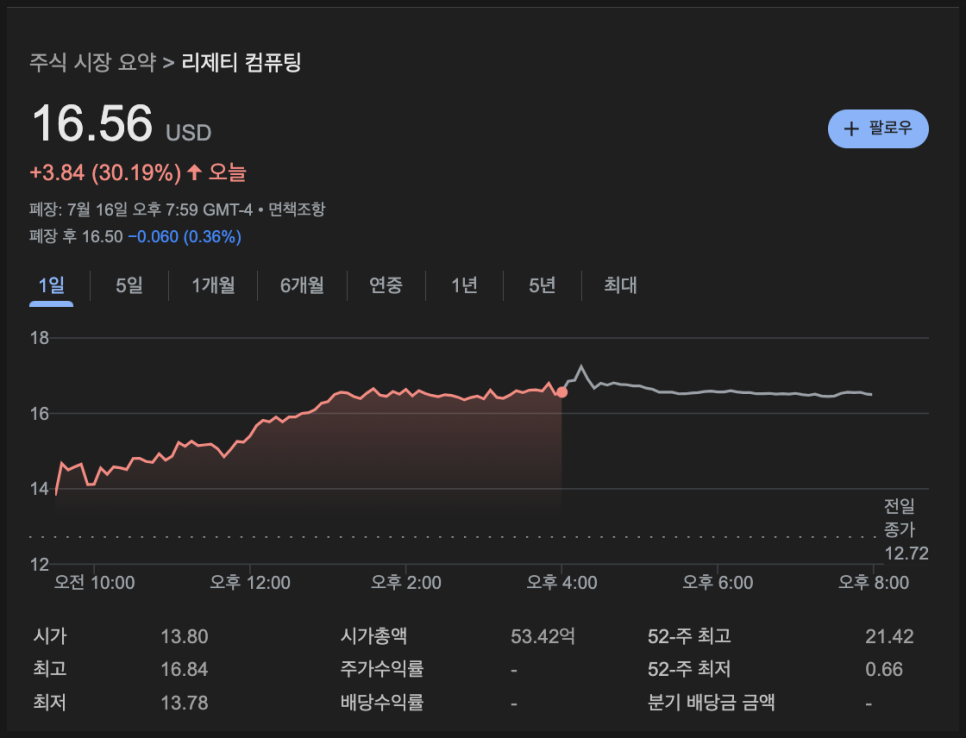Select the 연중 tab
This screenshot has width=966, height=738.
[x=386, y=285]
